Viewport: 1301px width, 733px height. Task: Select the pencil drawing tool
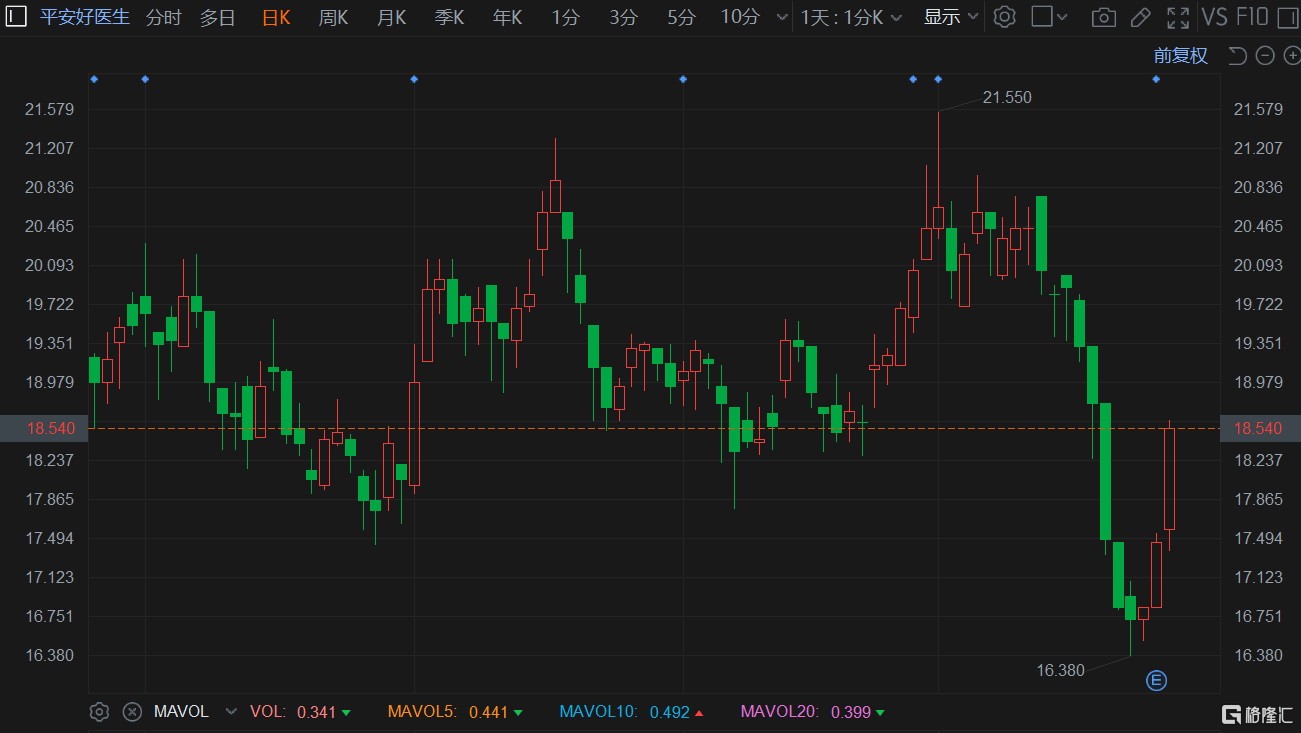tap(1140, 17)
